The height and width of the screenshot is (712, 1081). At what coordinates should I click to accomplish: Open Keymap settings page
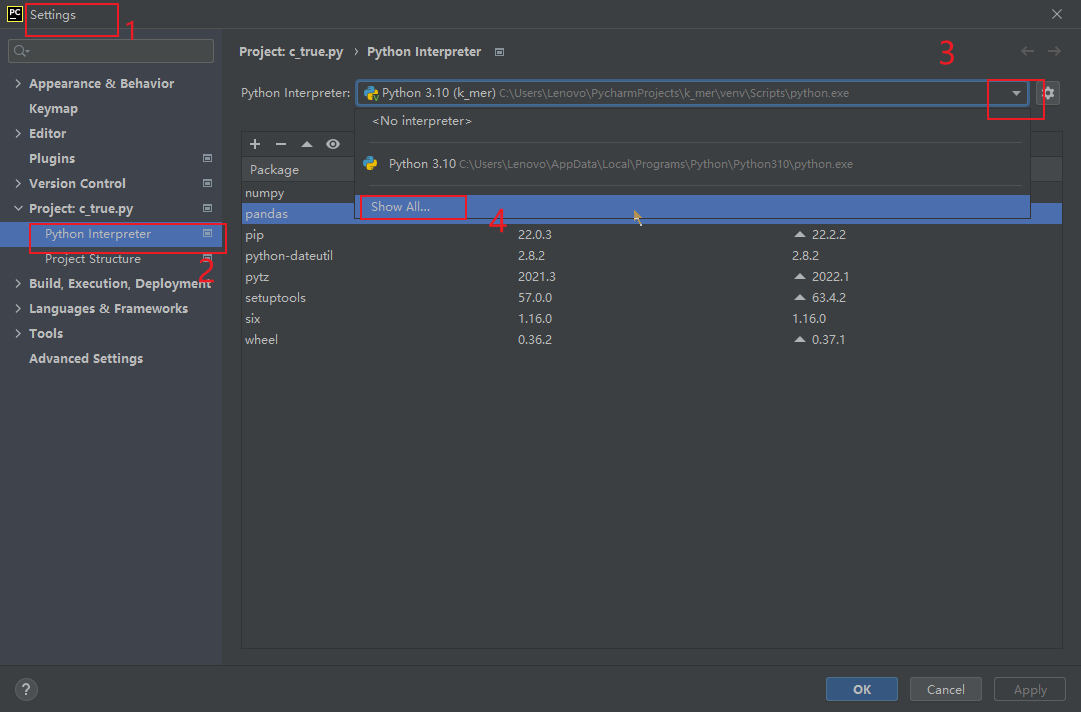(x=53, y=109)
